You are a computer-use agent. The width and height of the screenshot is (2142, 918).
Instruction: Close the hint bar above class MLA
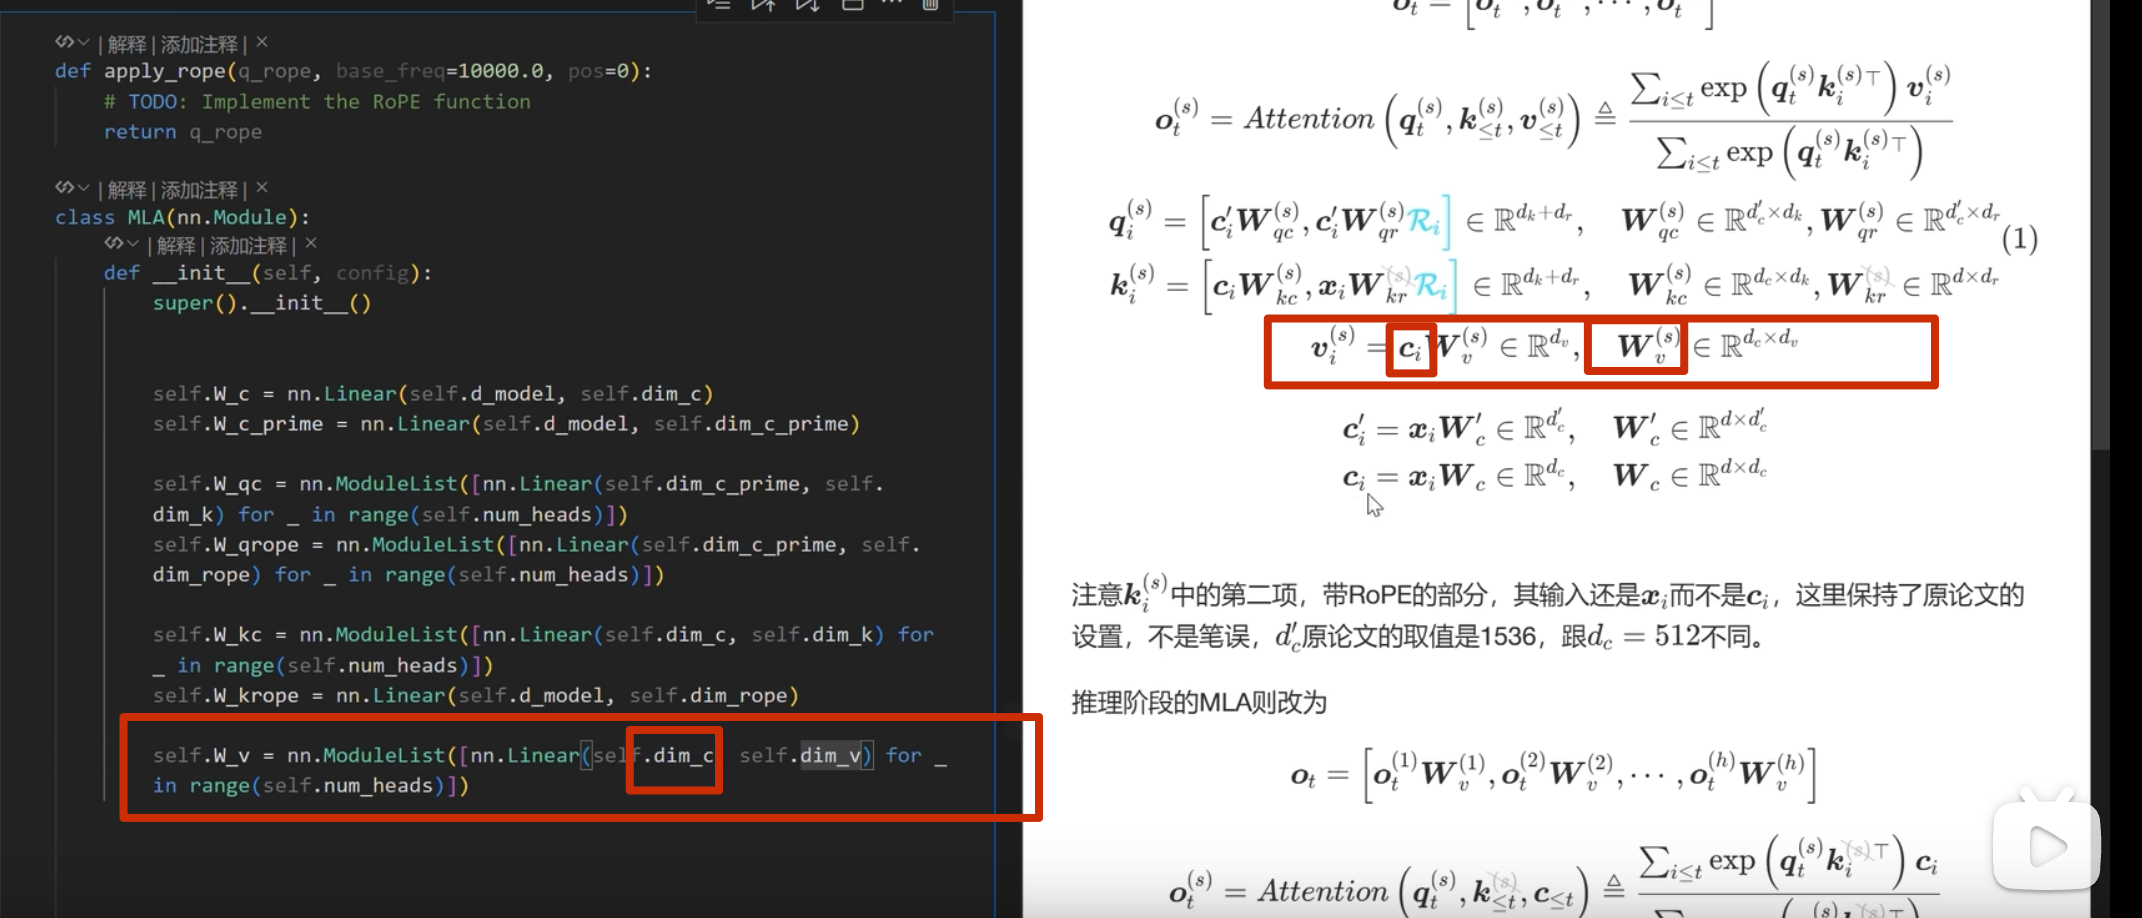click(262, 188)
